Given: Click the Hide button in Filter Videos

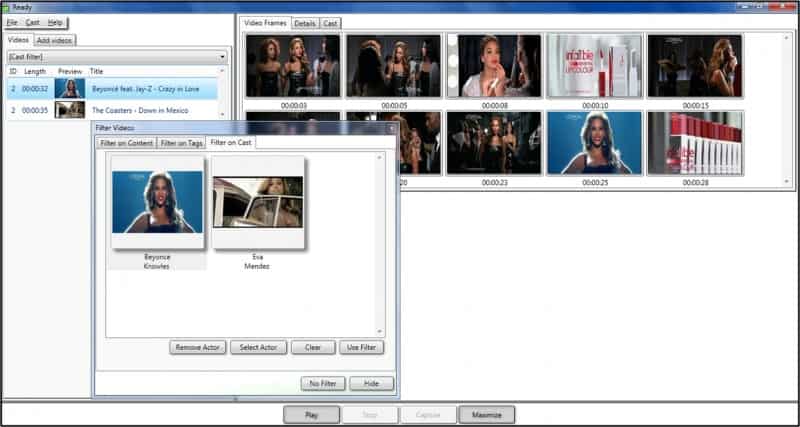Looking at the screenshot, I should coord(371,384).
